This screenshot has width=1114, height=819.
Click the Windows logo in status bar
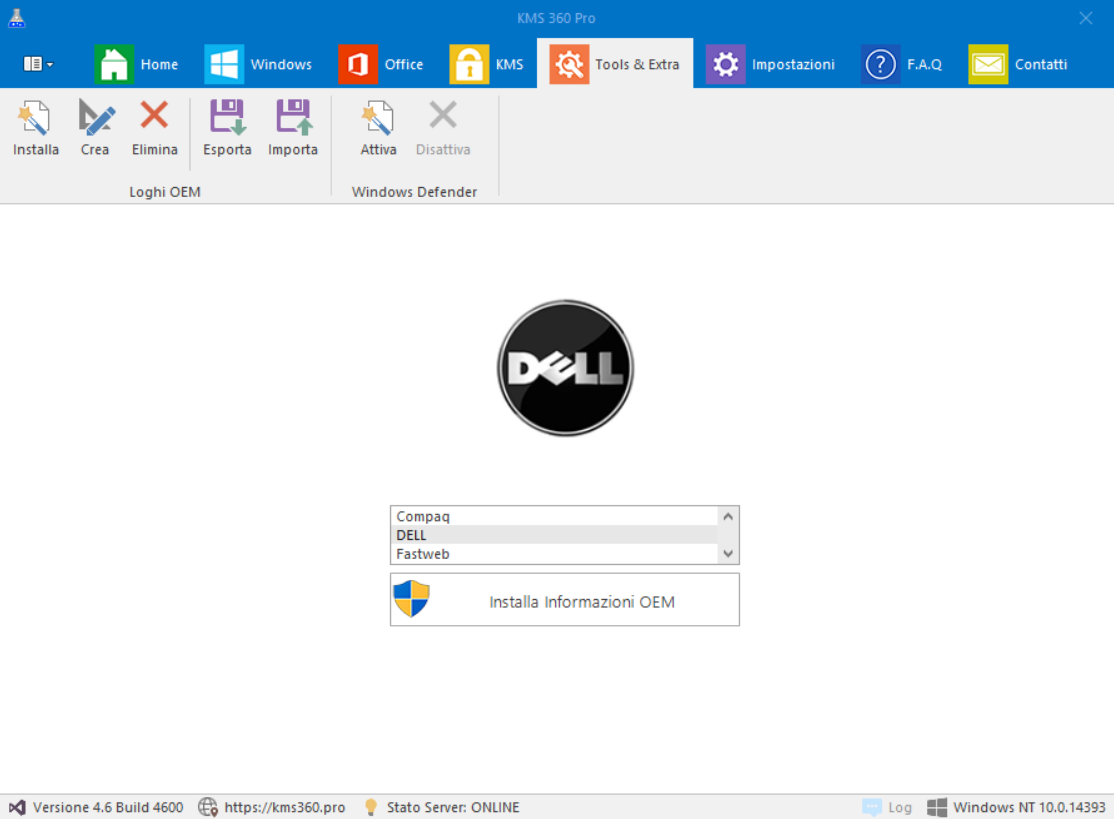pyautogui.click(x=936, y=807)
